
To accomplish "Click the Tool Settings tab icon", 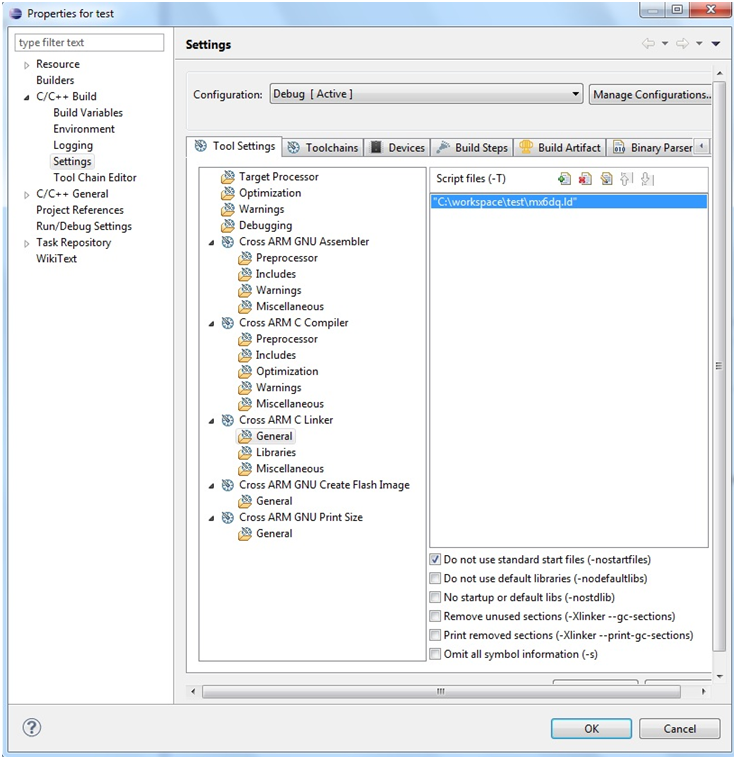I will [x=200, y=146].
